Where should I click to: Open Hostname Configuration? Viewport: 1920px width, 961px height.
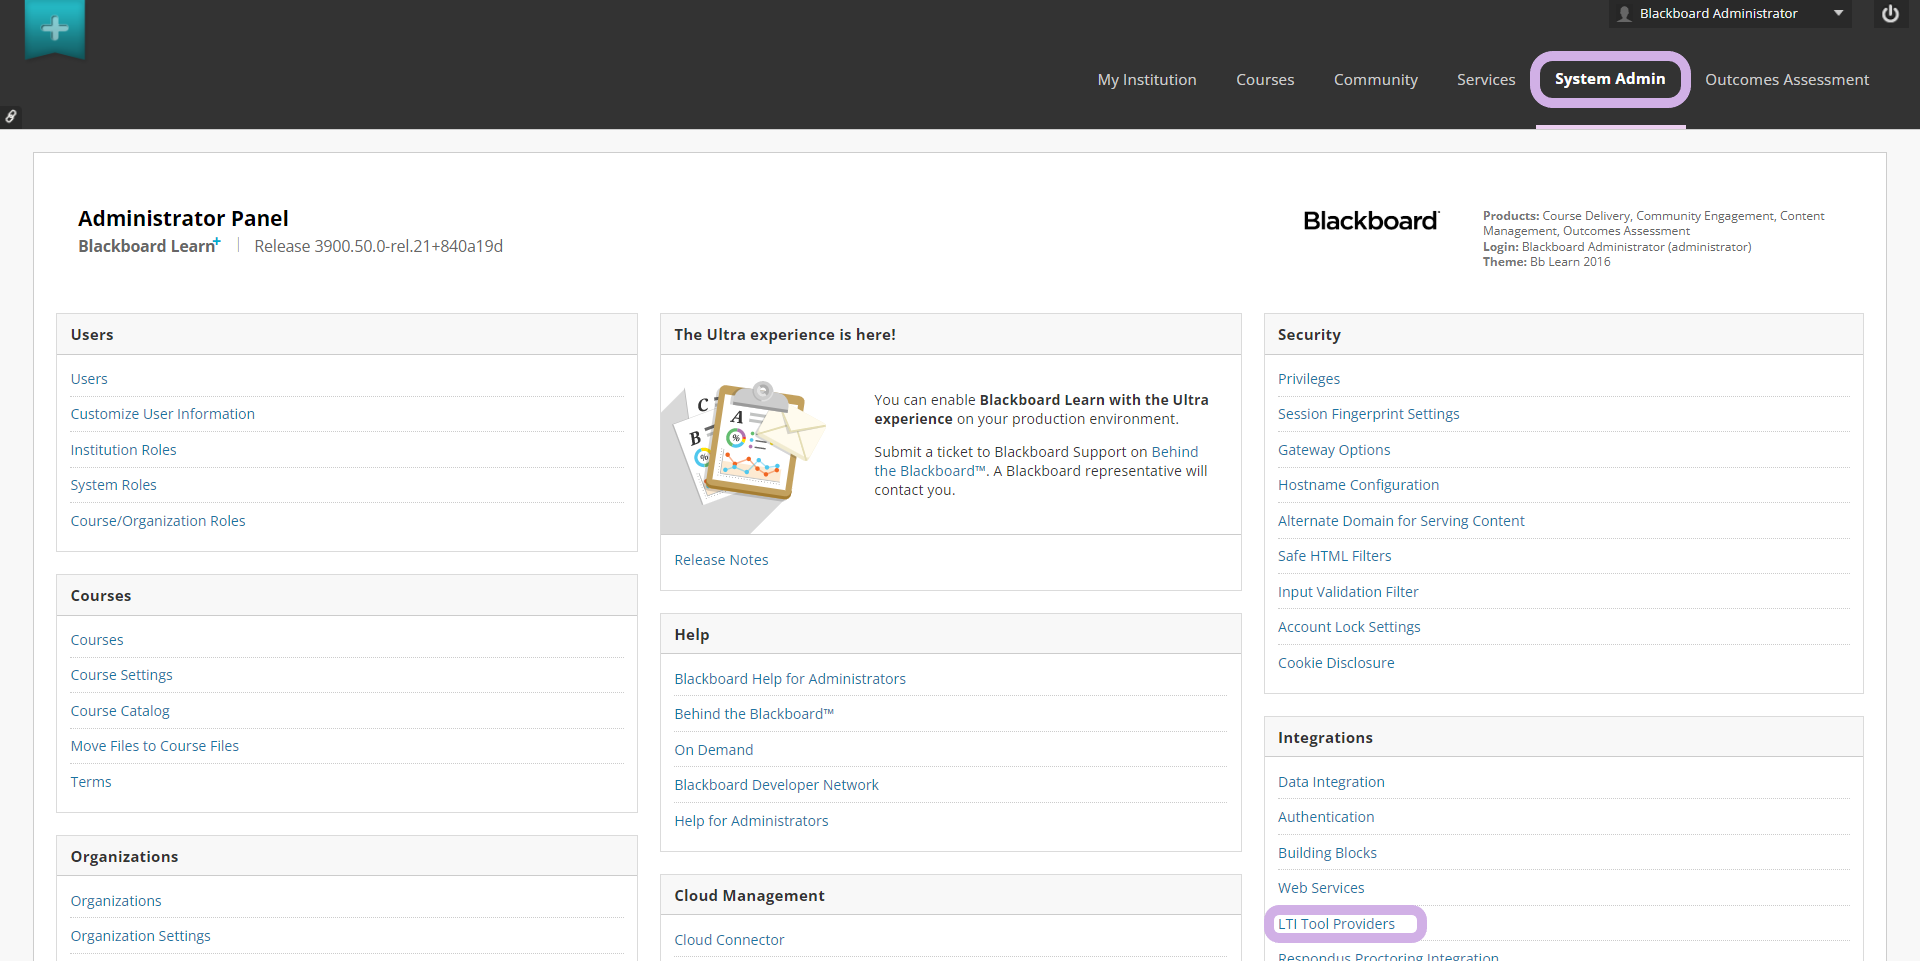(x=1359, y=485)
